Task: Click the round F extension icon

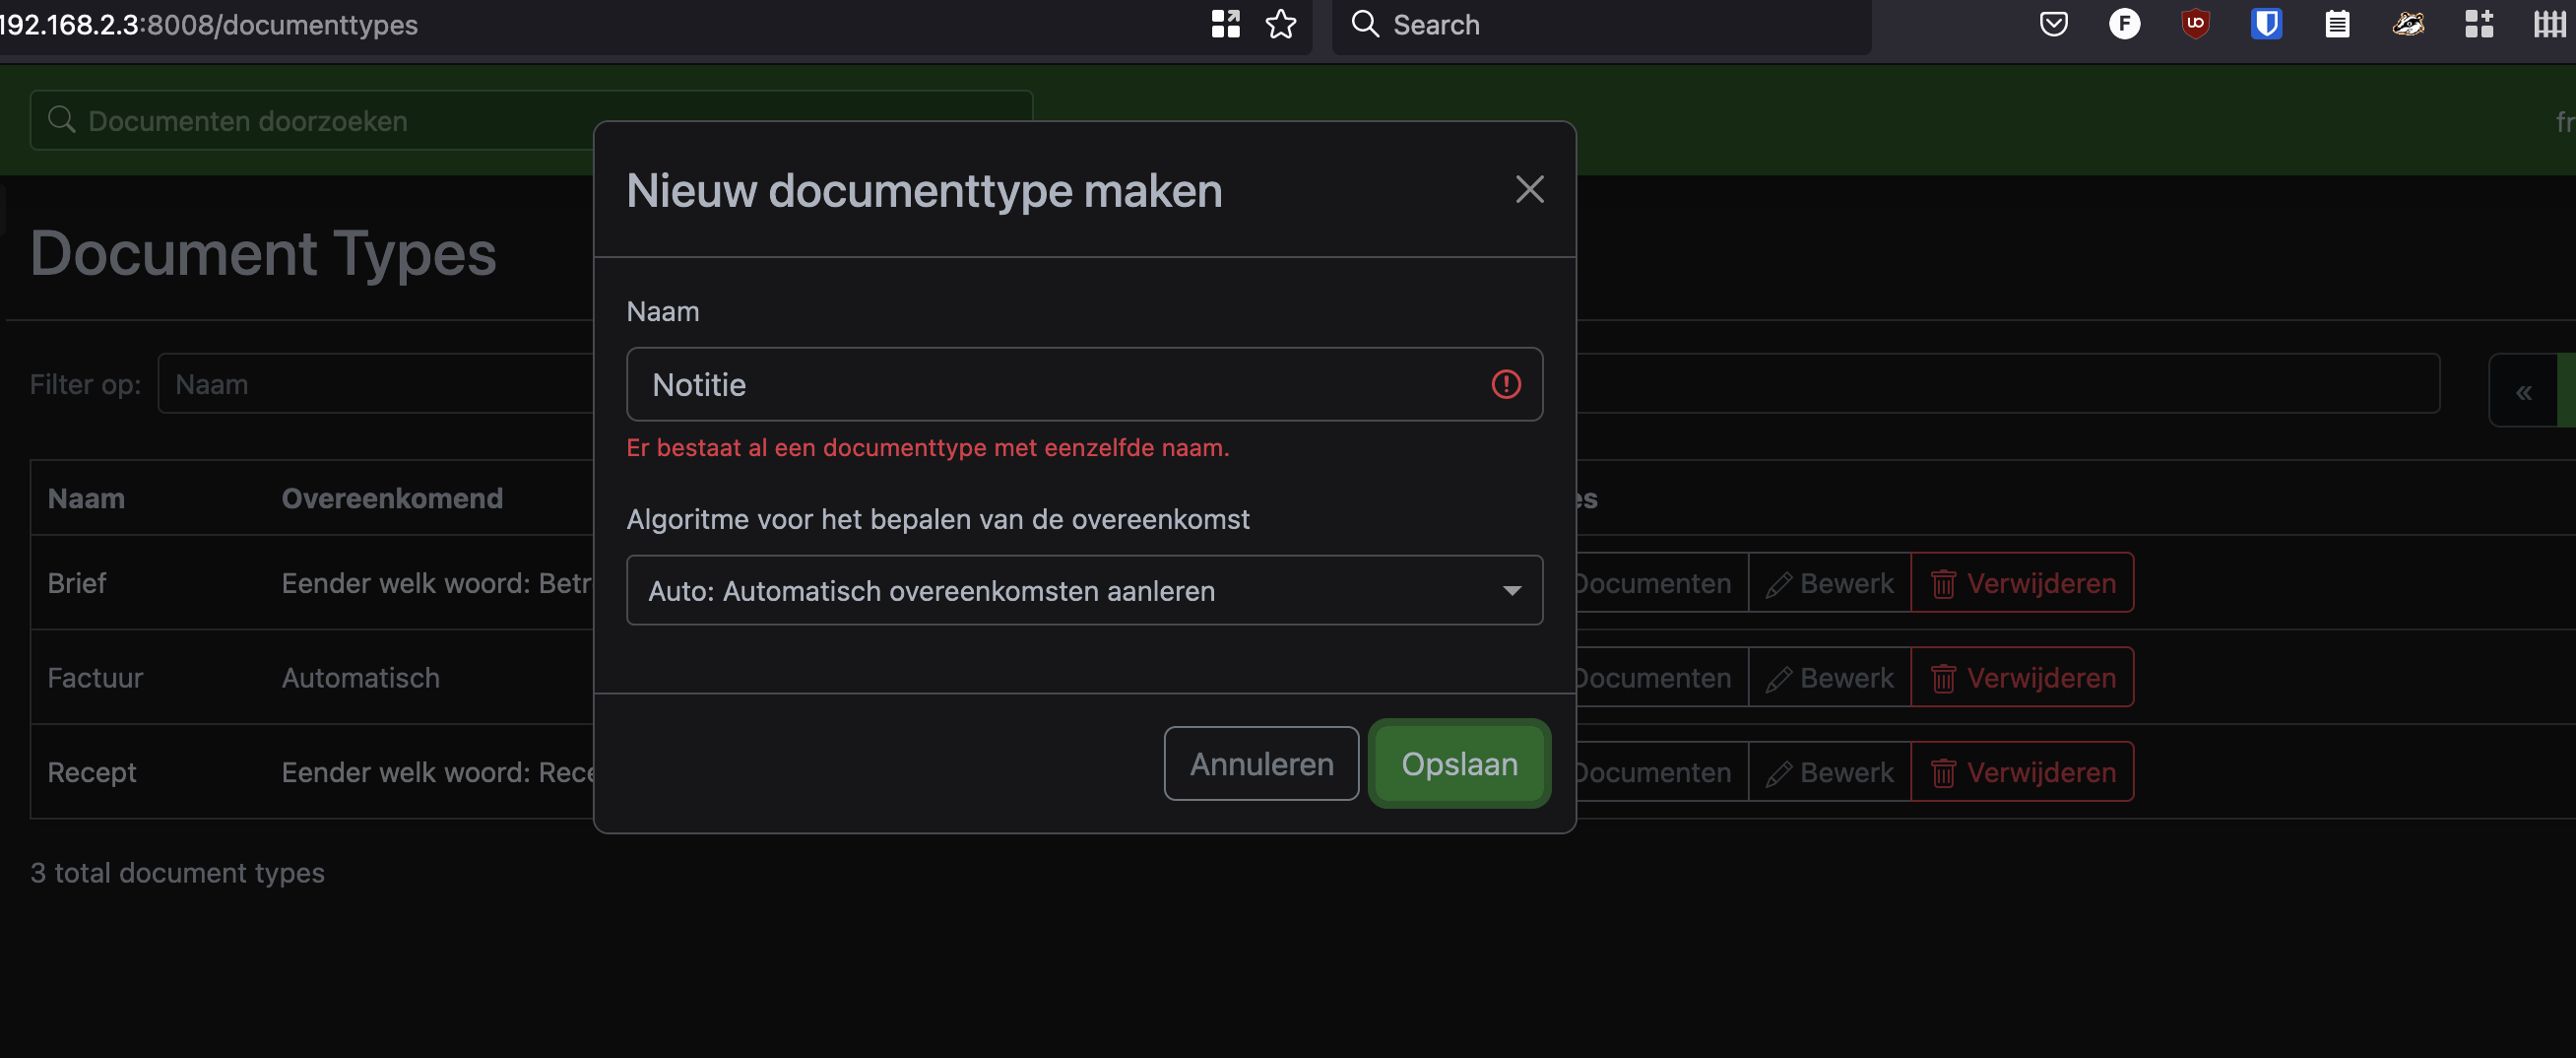Action: 2124,24
